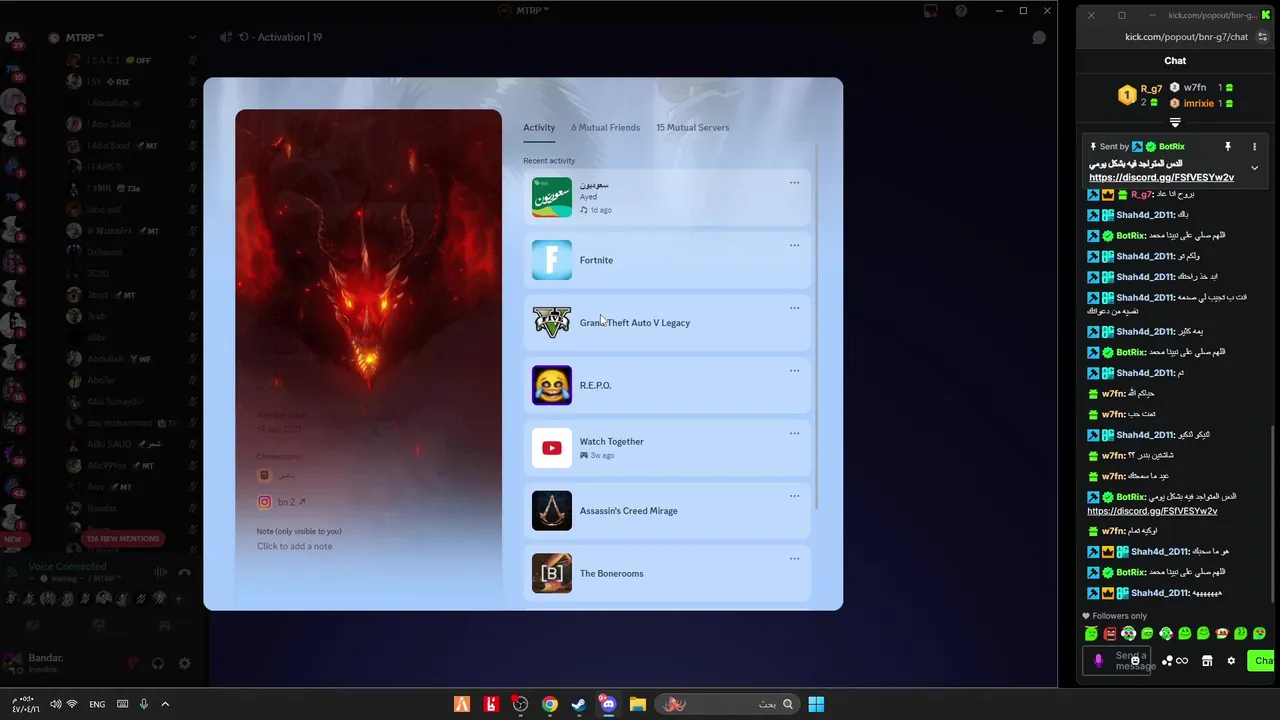Open the Kick emoji picker
This screenshot has width=1280, height=720.
pos(1135,661)
